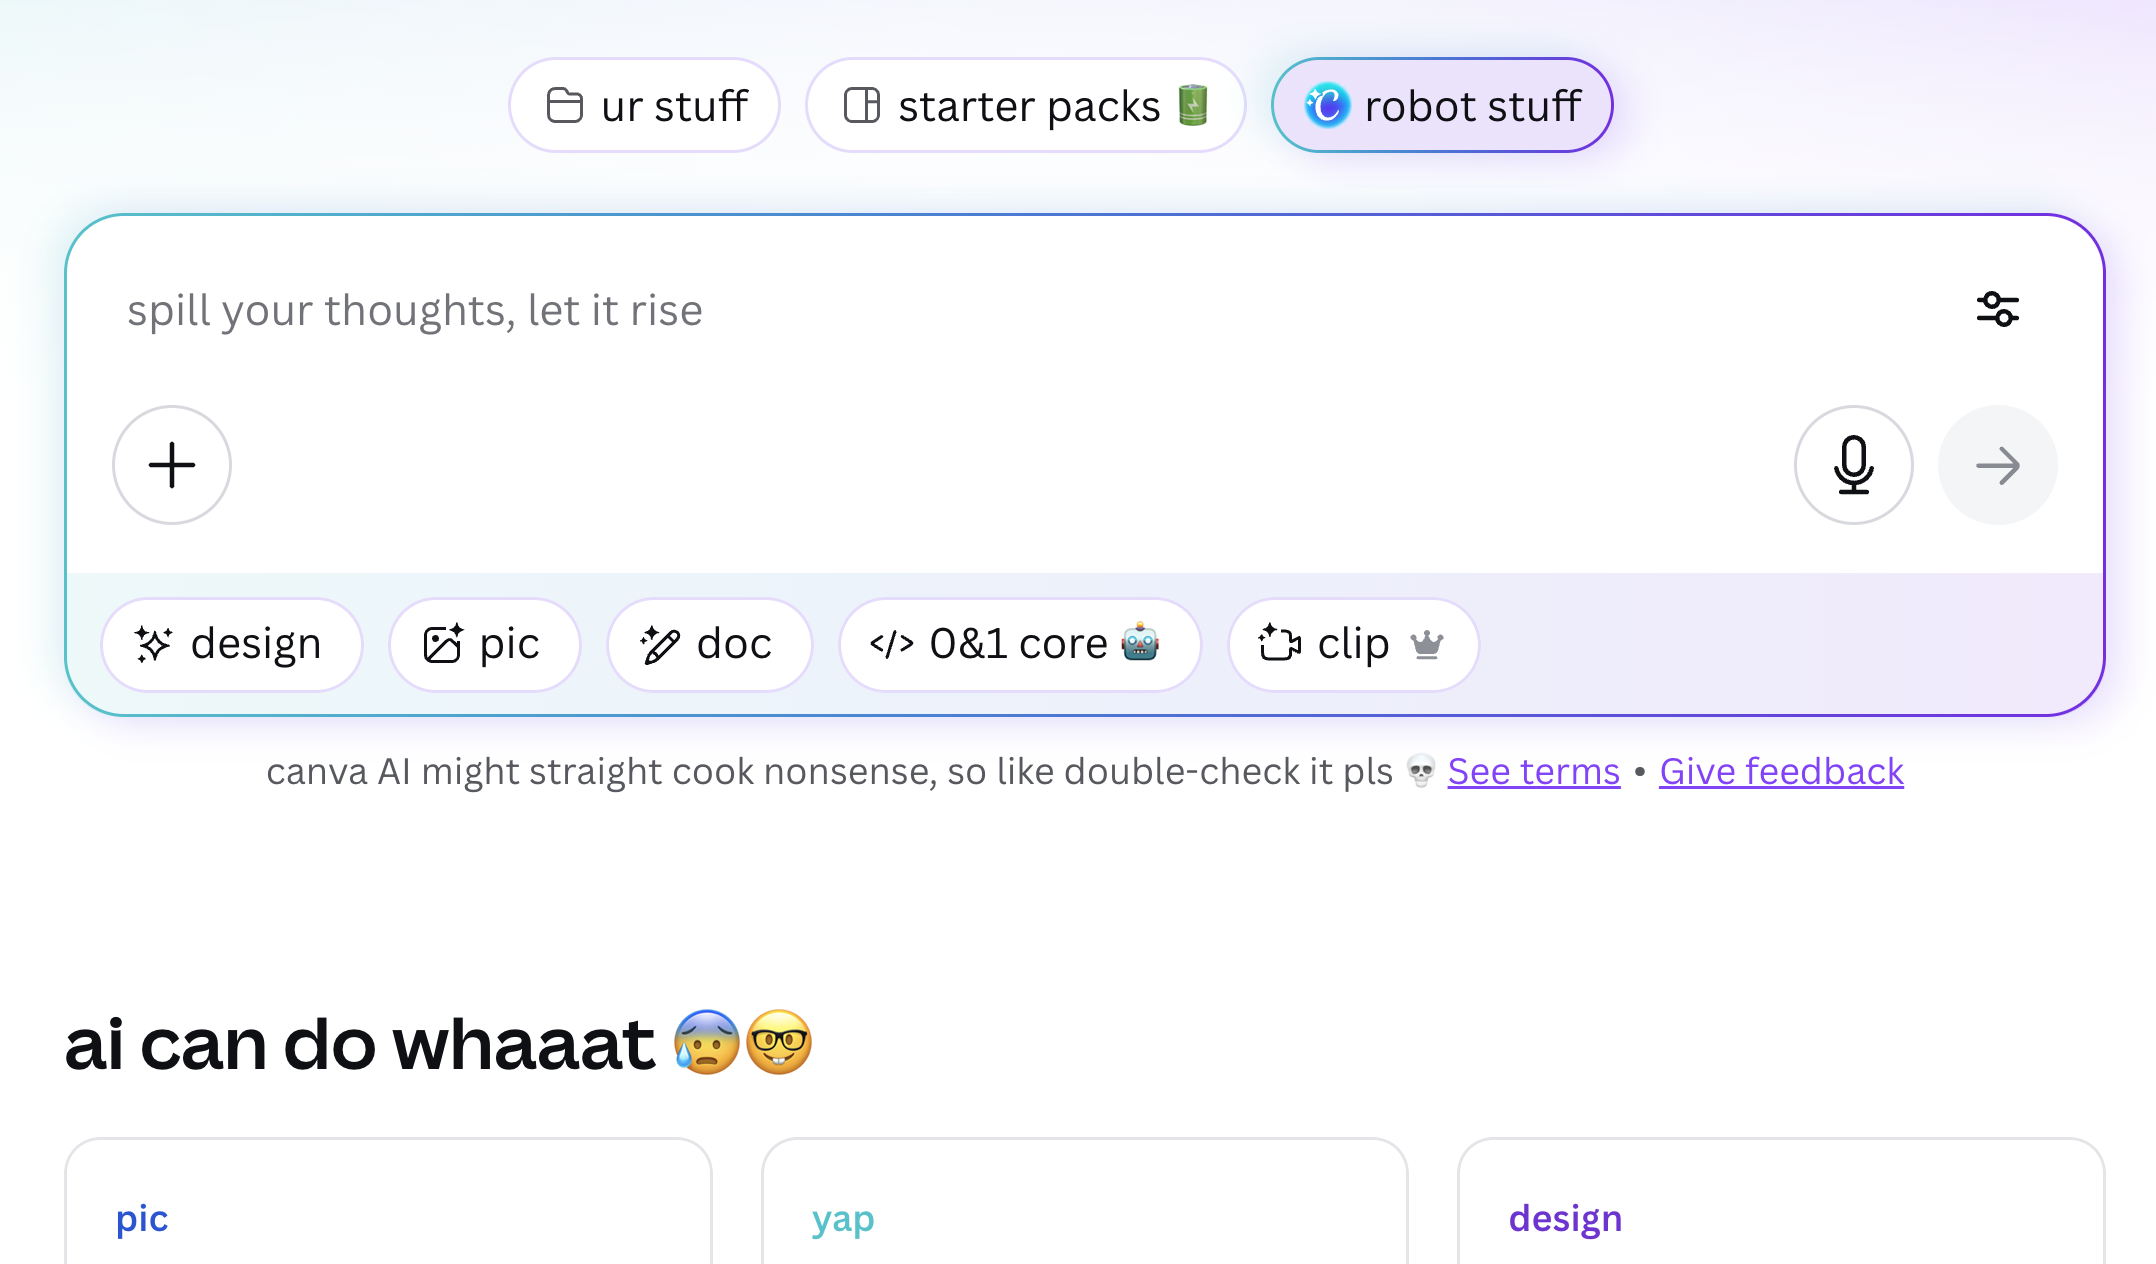This screenshot has width=2156, height=1264.
Task: Toggle the clip premium mode chip
Action: pyautogui.click(x=1352, y=645)
